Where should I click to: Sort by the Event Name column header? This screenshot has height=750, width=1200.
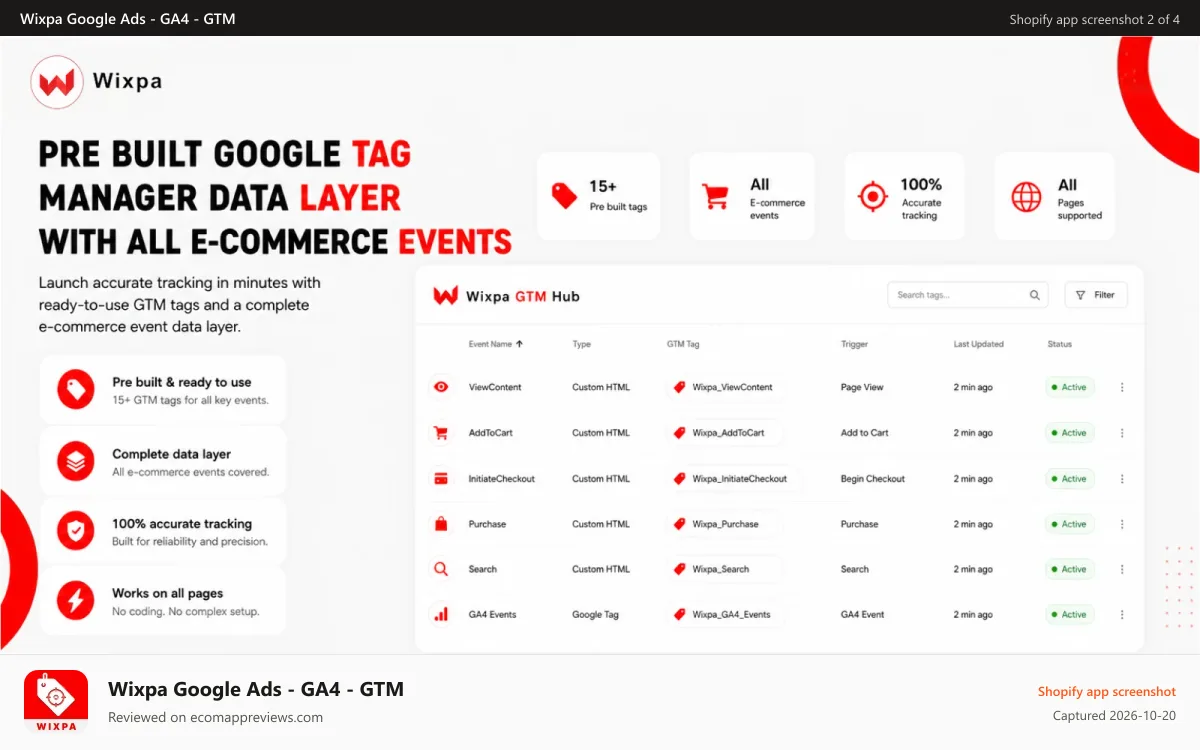click(x=496, y=344)
